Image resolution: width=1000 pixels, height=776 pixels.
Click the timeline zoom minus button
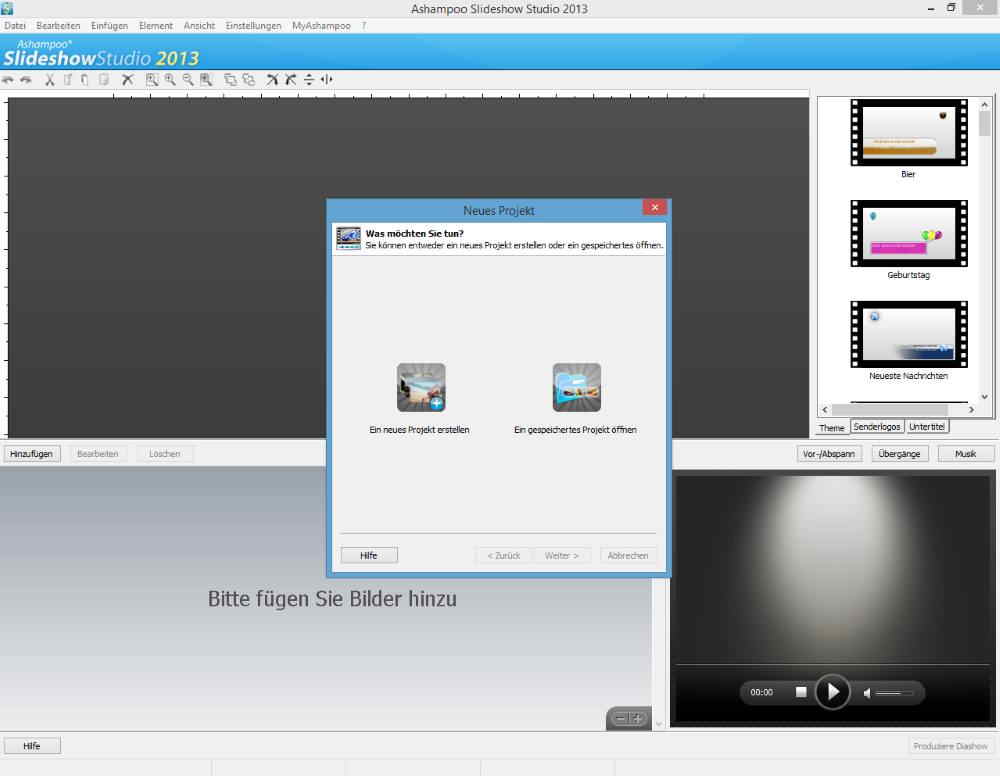(621, 719)
